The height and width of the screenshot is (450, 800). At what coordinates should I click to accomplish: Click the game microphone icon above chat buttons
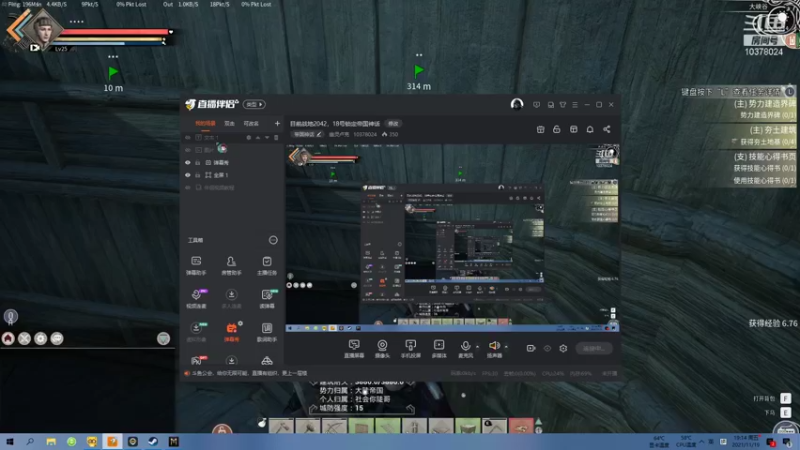coord(11,317)
